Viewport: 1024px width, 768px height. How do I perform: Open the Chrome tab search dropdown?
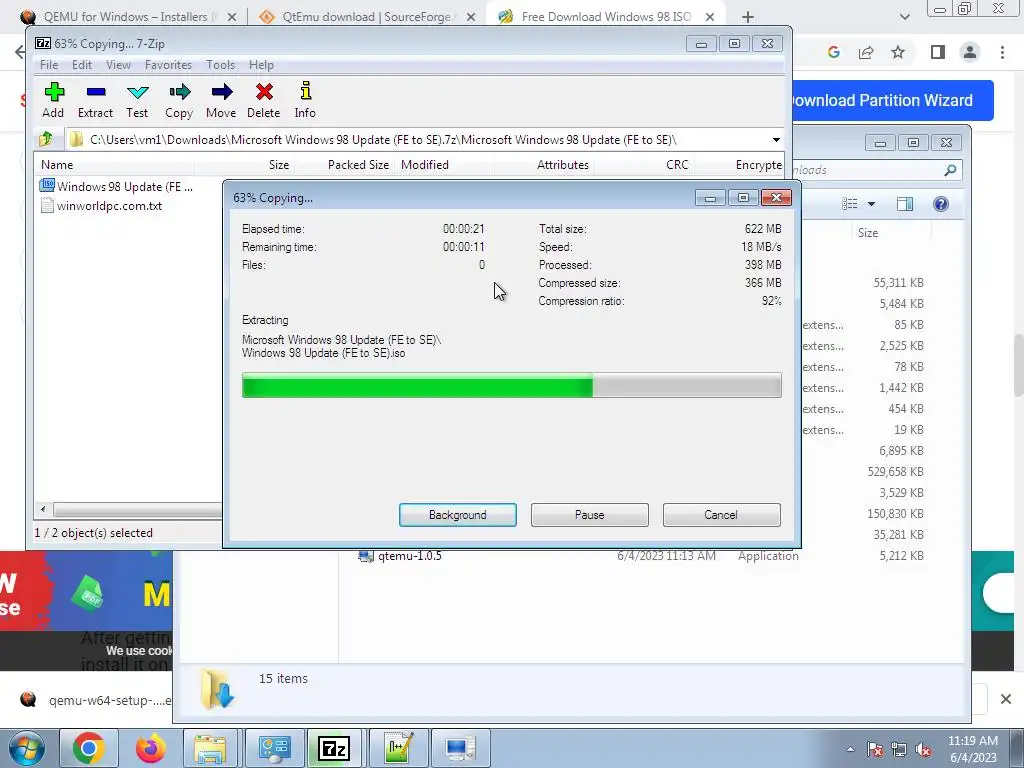[x=904, y=17]
